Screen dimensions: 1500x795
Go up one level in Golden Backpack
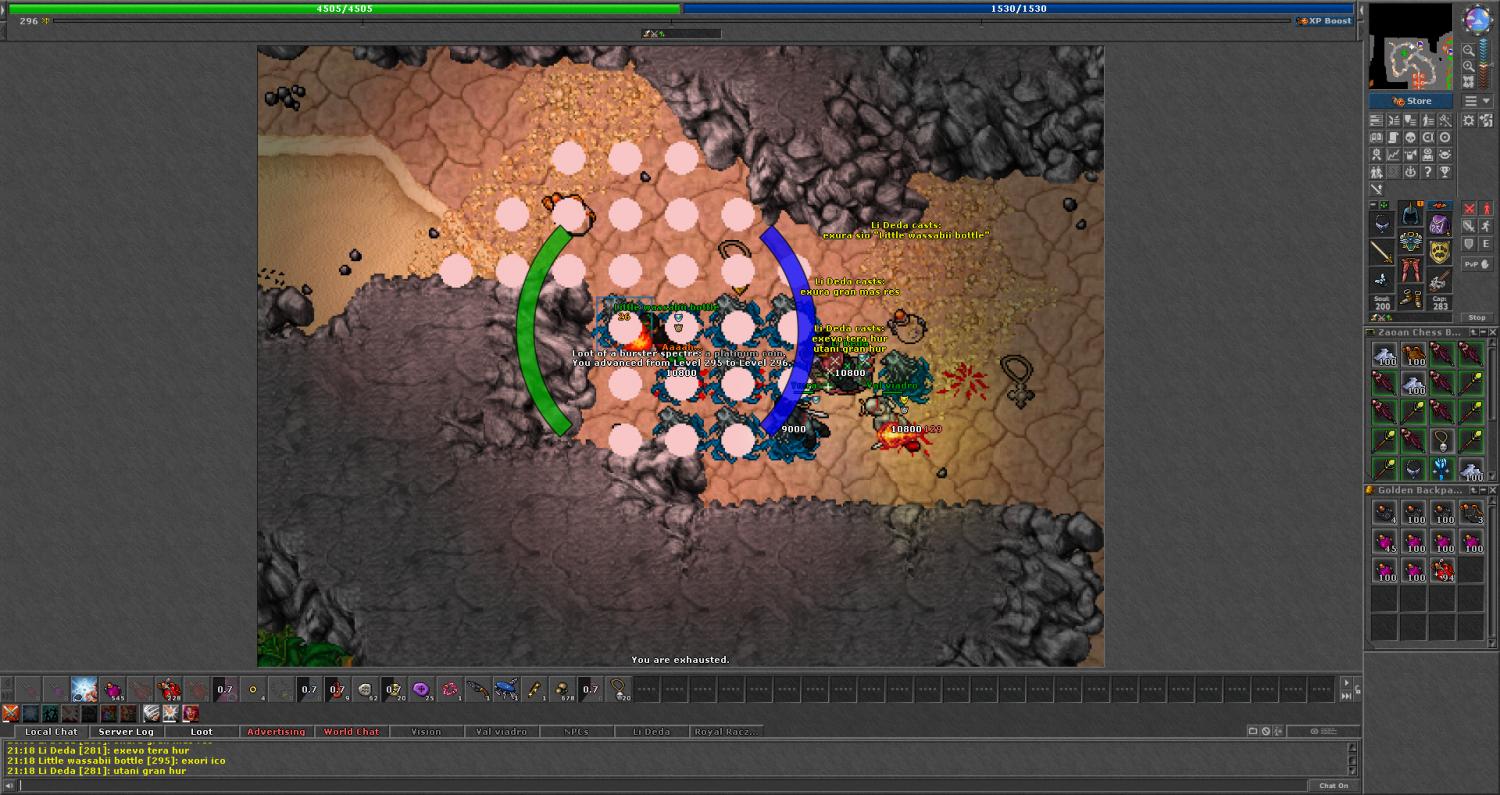pyautogui.click(x=1474, y=490)
